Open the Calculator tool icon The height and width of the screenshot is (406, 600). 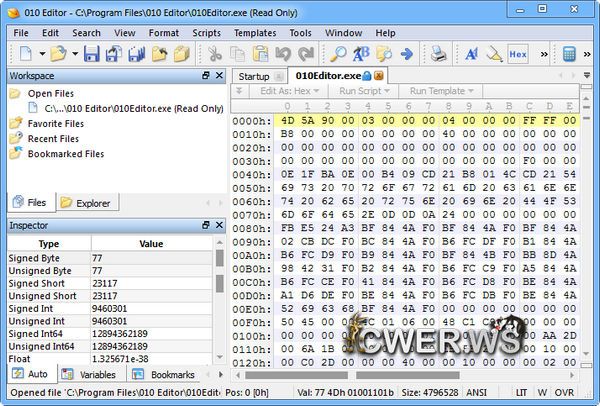point(569,54)
